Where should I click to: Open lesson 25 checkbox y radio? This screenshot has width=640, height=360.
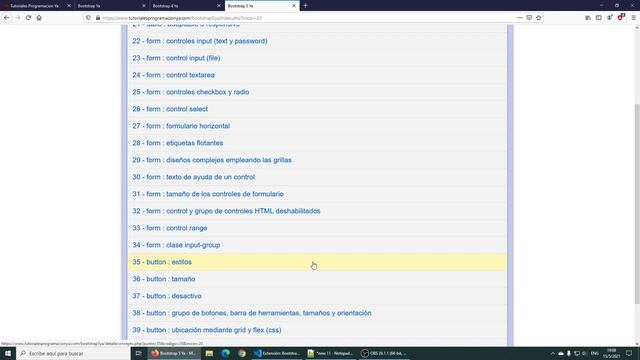[x=191, y=92]
